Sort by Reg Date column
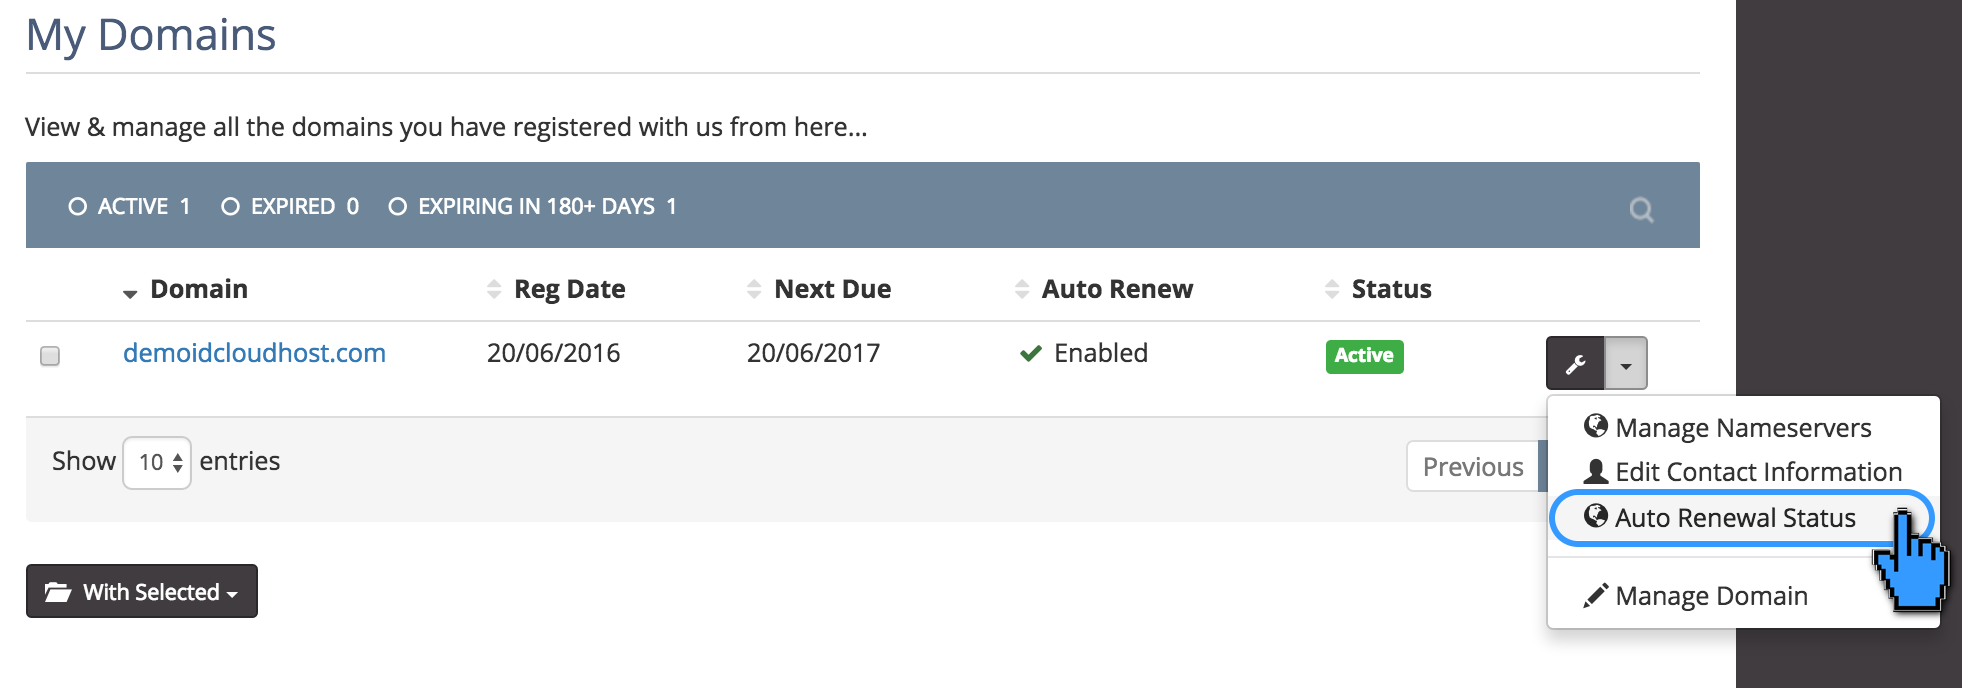Image resolution: width=1962 pixels, height=688 pixels. coord(568,289)
